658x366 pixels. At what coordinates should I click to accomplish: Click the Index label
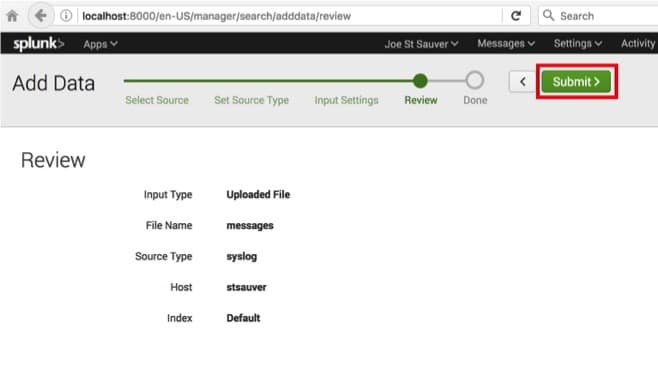click(x=179, y=318)
